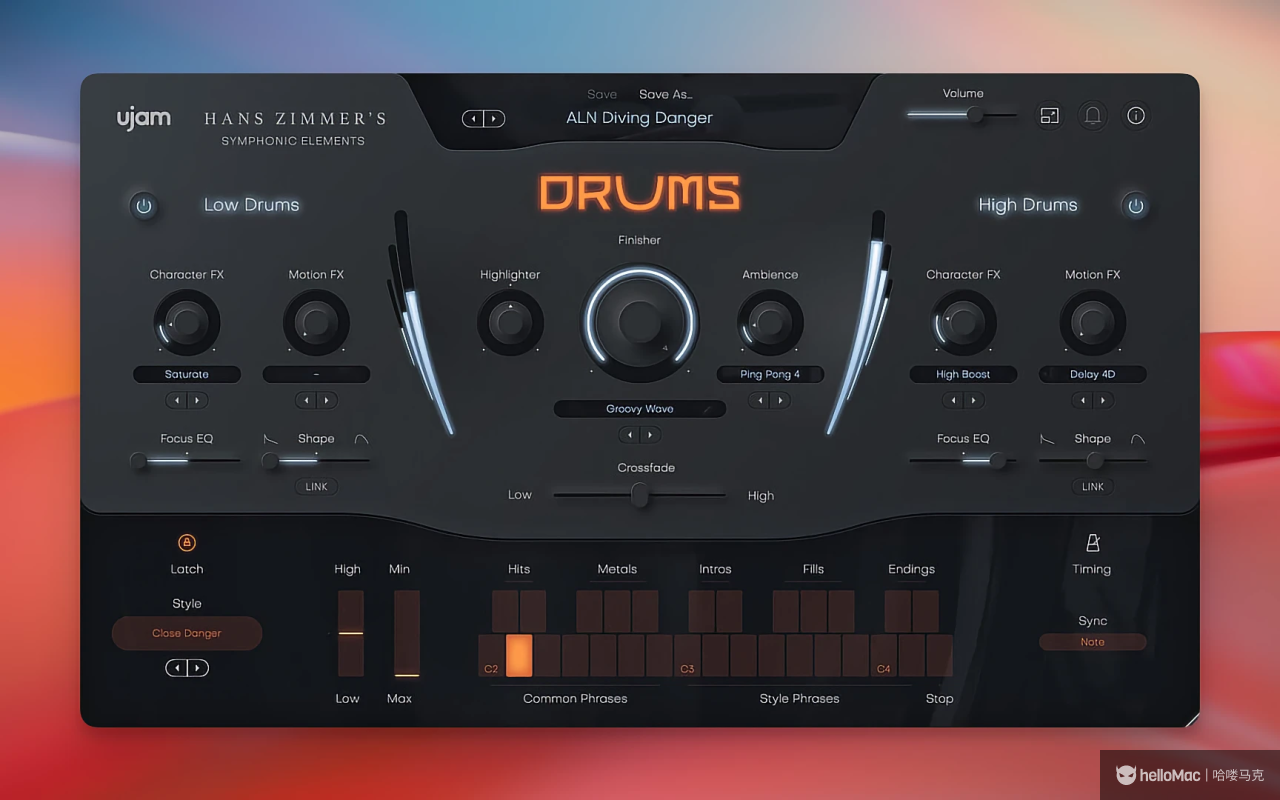
Task: Toggle the High Drums power button
Action: [x=1135, y=206]
